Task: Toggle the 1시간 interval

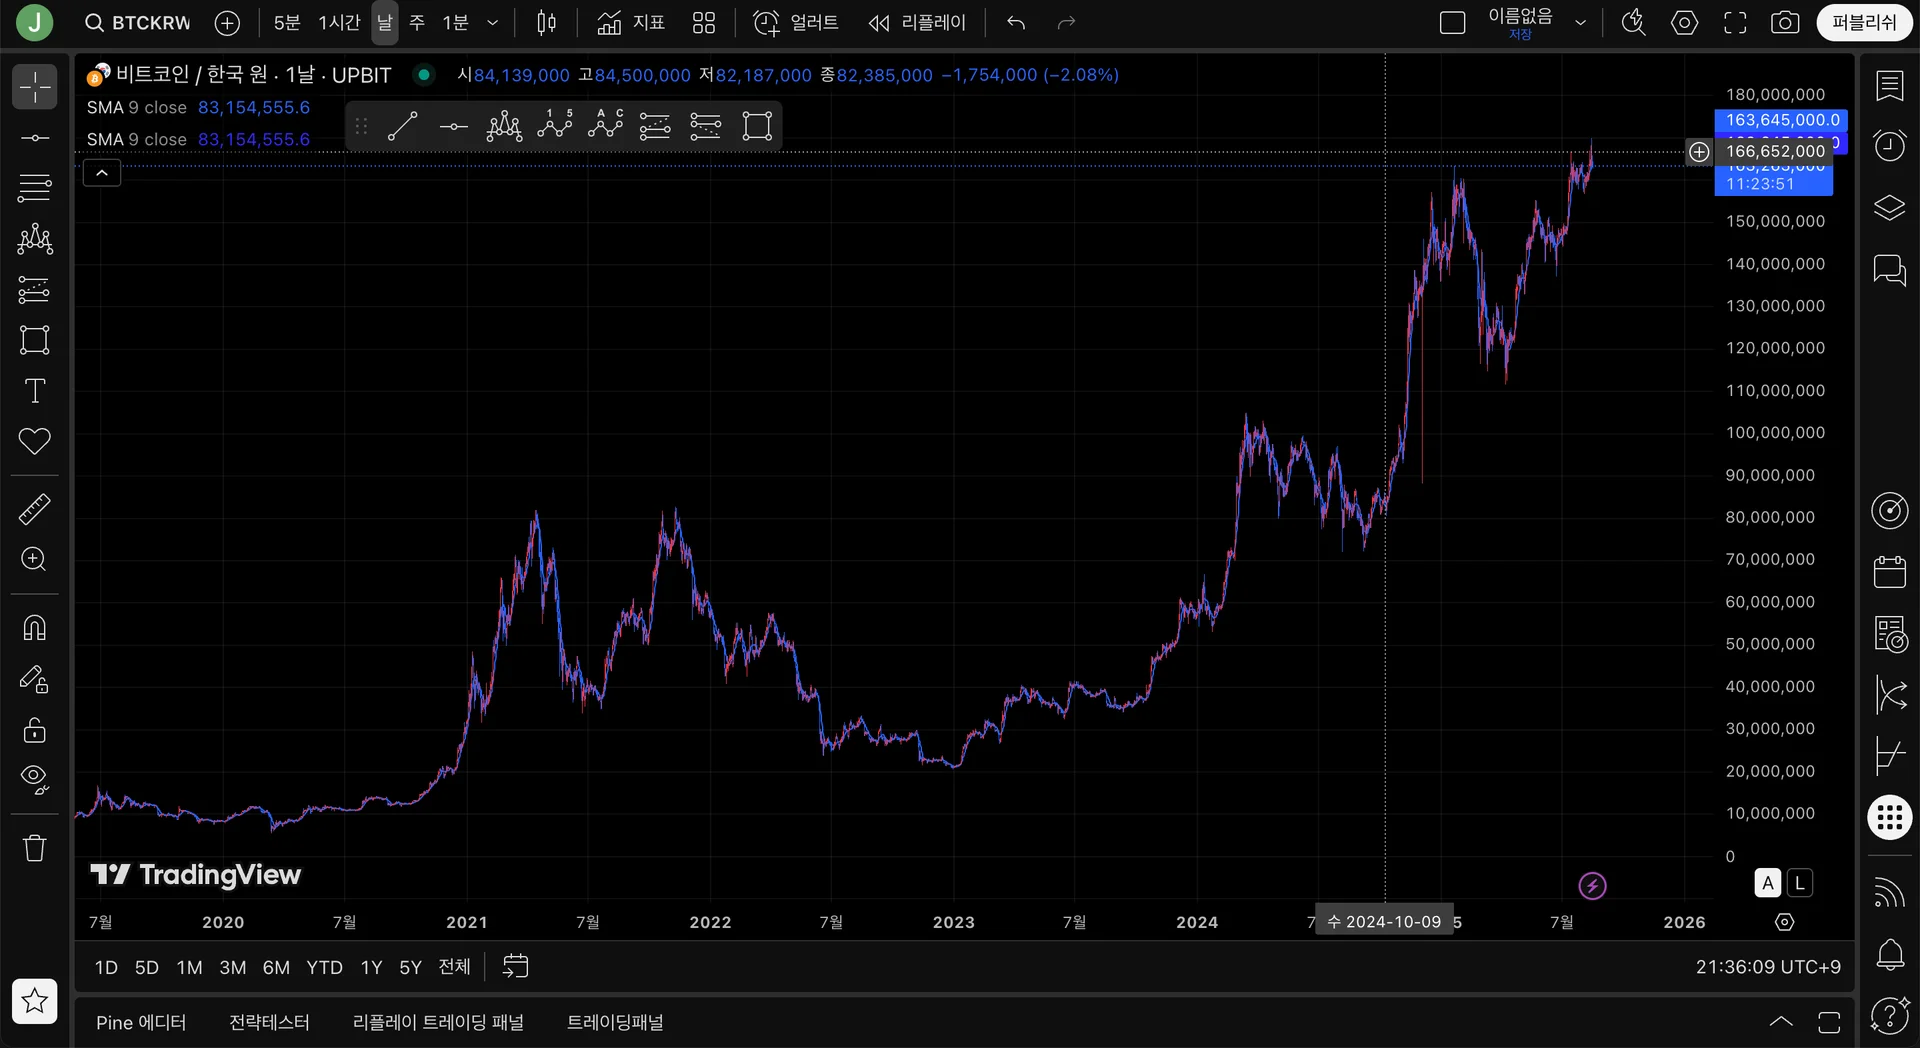Action: point(339,23)
